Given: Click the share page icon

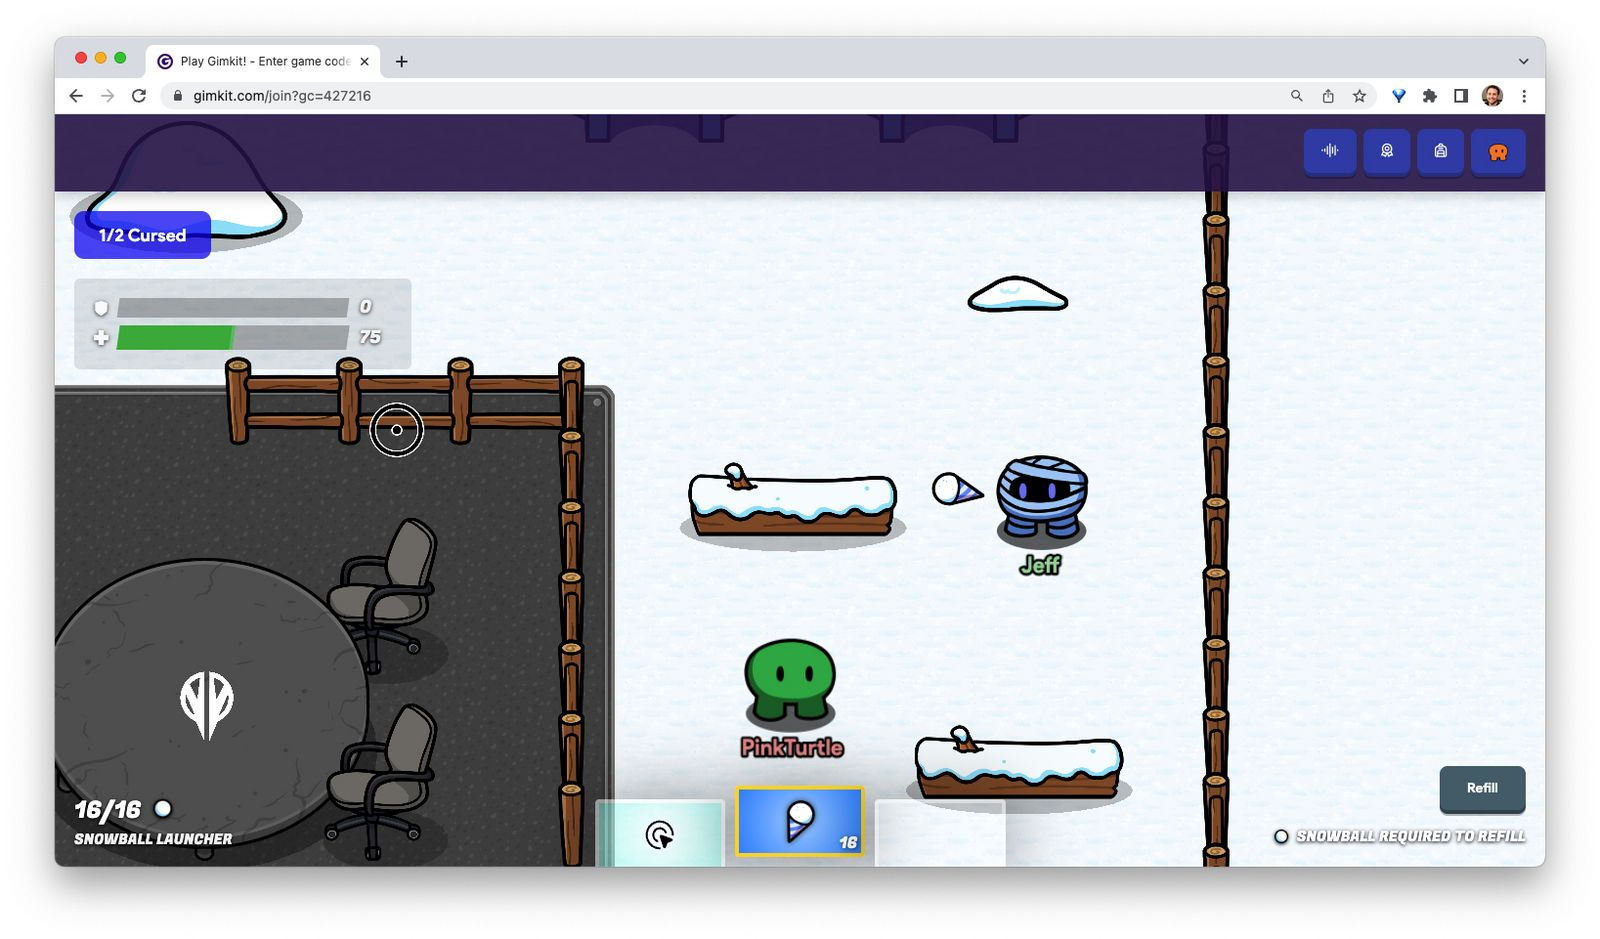Looking at the screenshot, I should (1328, 96).
